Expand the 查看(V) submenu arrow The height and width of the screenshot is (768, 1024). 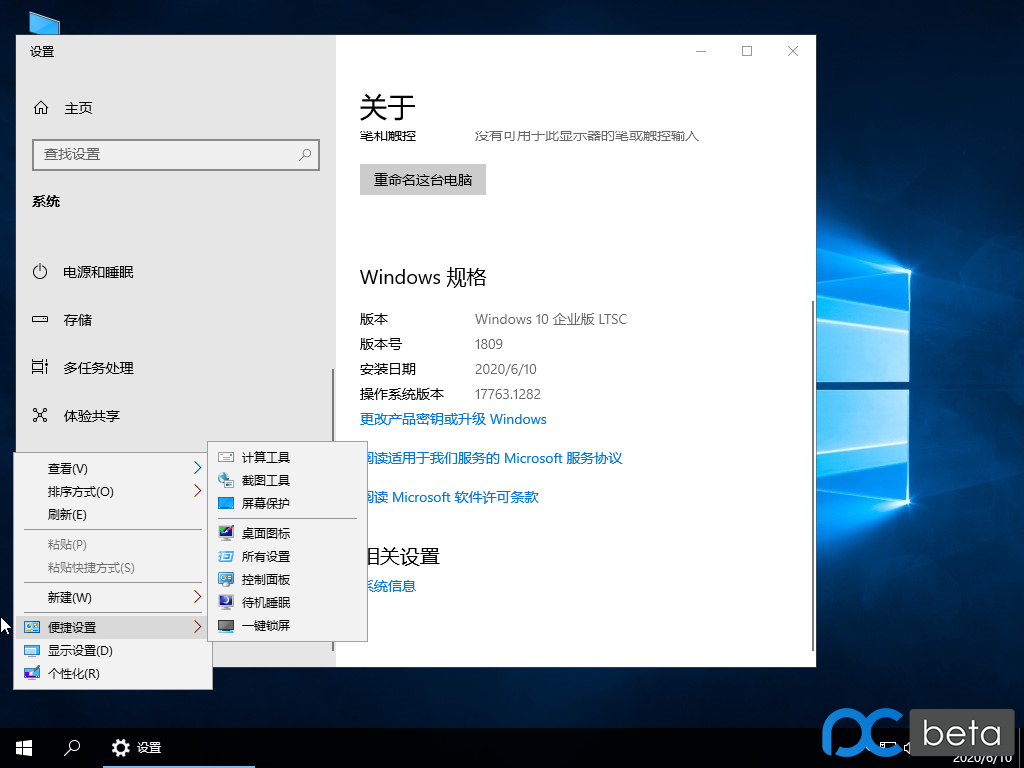(x=197, y=468)
